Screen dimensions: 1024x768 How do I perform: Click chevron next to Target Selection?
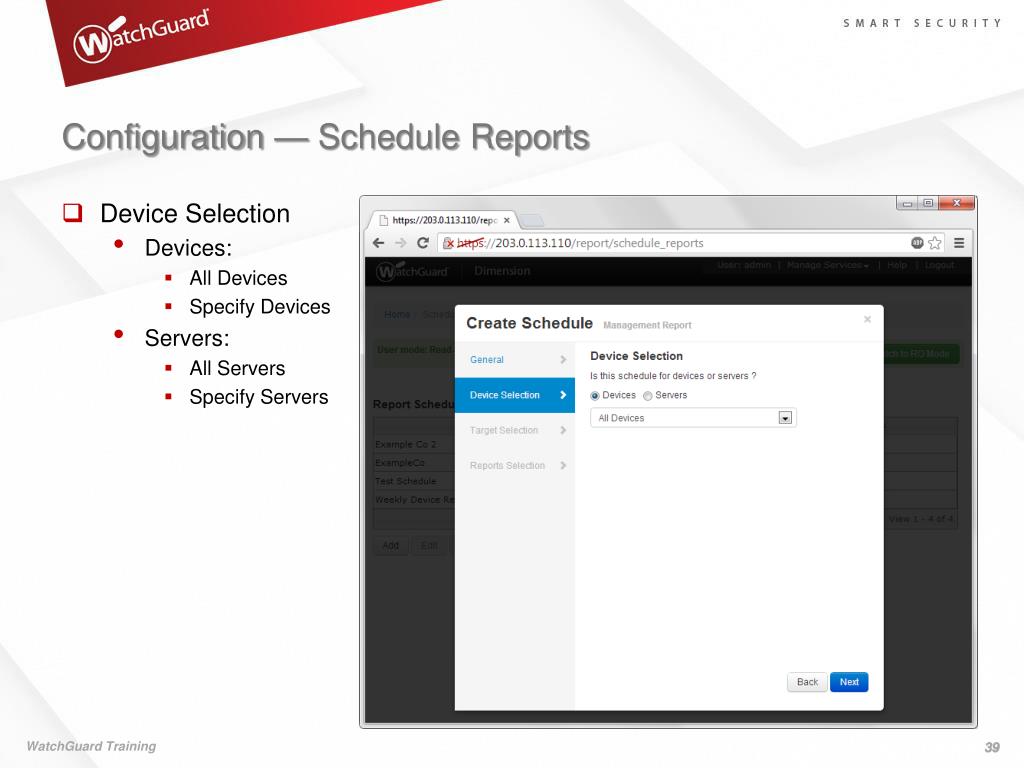click(563, 430)
